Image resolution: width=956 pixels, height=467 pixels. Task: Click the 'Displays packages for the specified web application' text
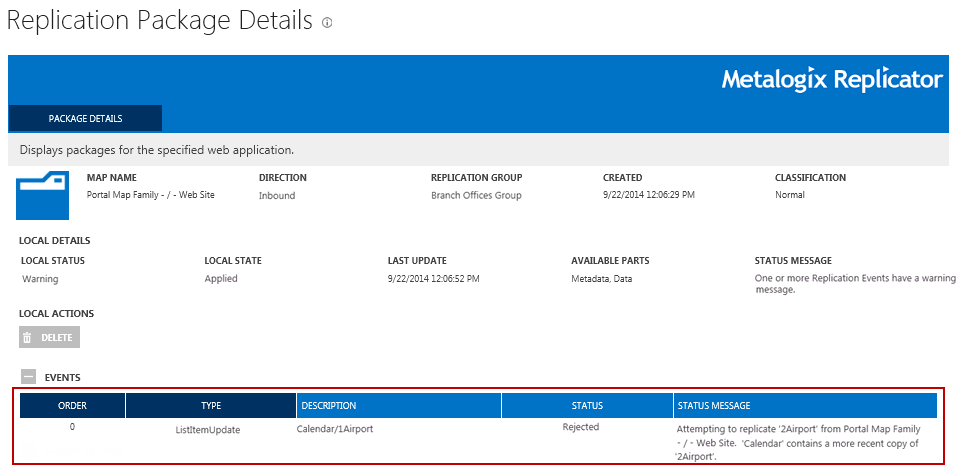(x=157, y=149)
